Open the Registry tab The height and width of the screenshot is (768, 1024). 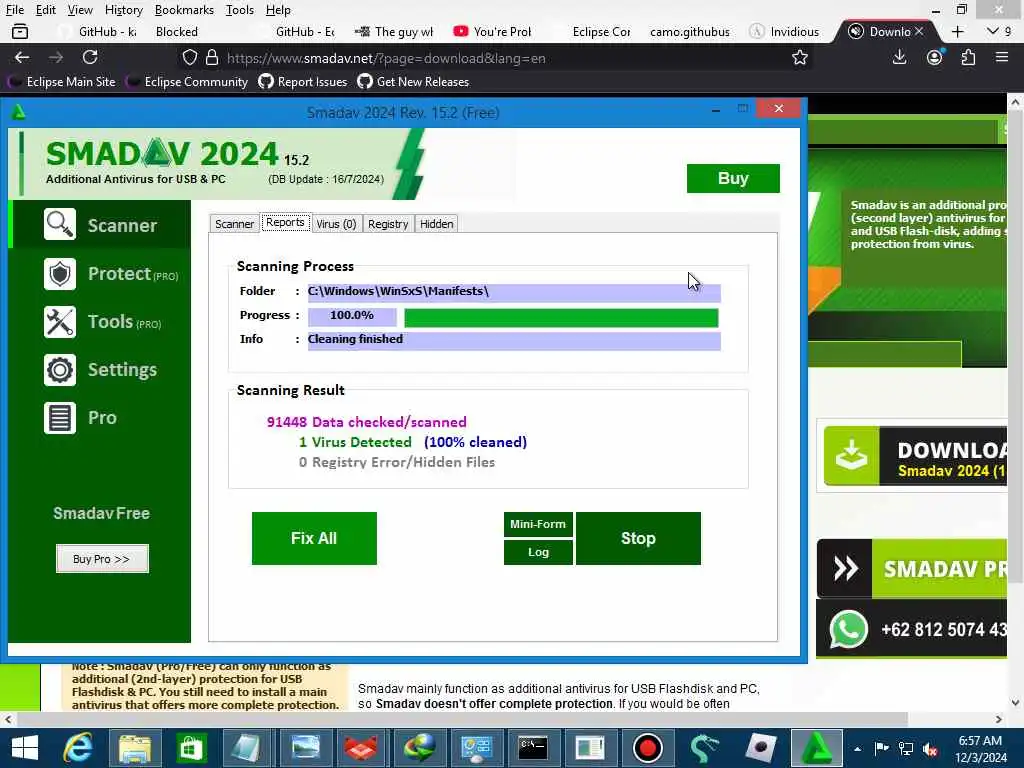pos(388,224)
